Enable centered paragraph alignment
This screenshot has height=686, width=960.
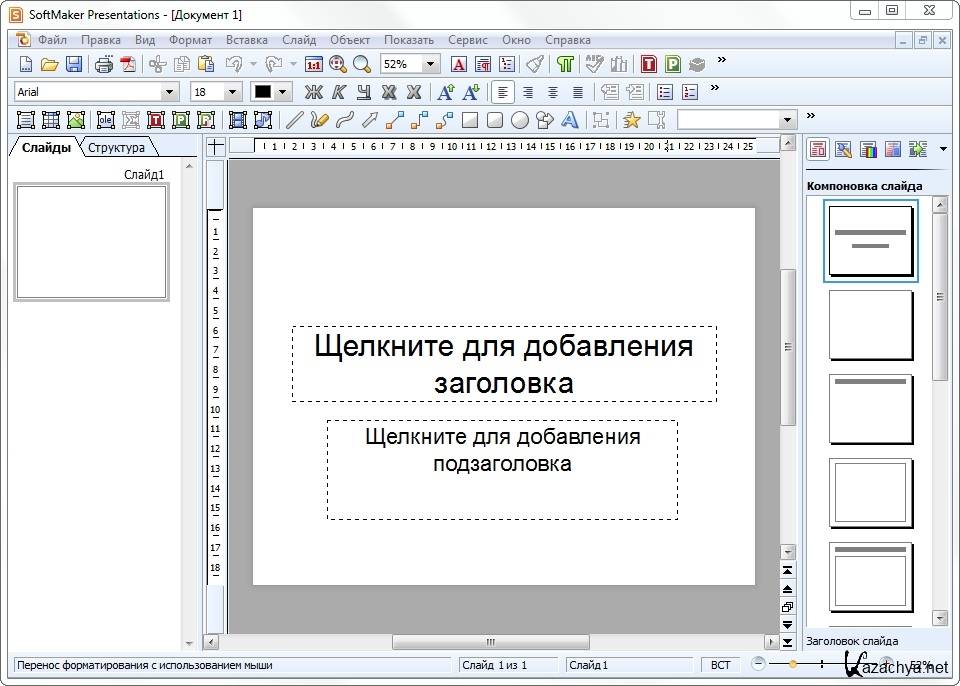tap(528, 92)
